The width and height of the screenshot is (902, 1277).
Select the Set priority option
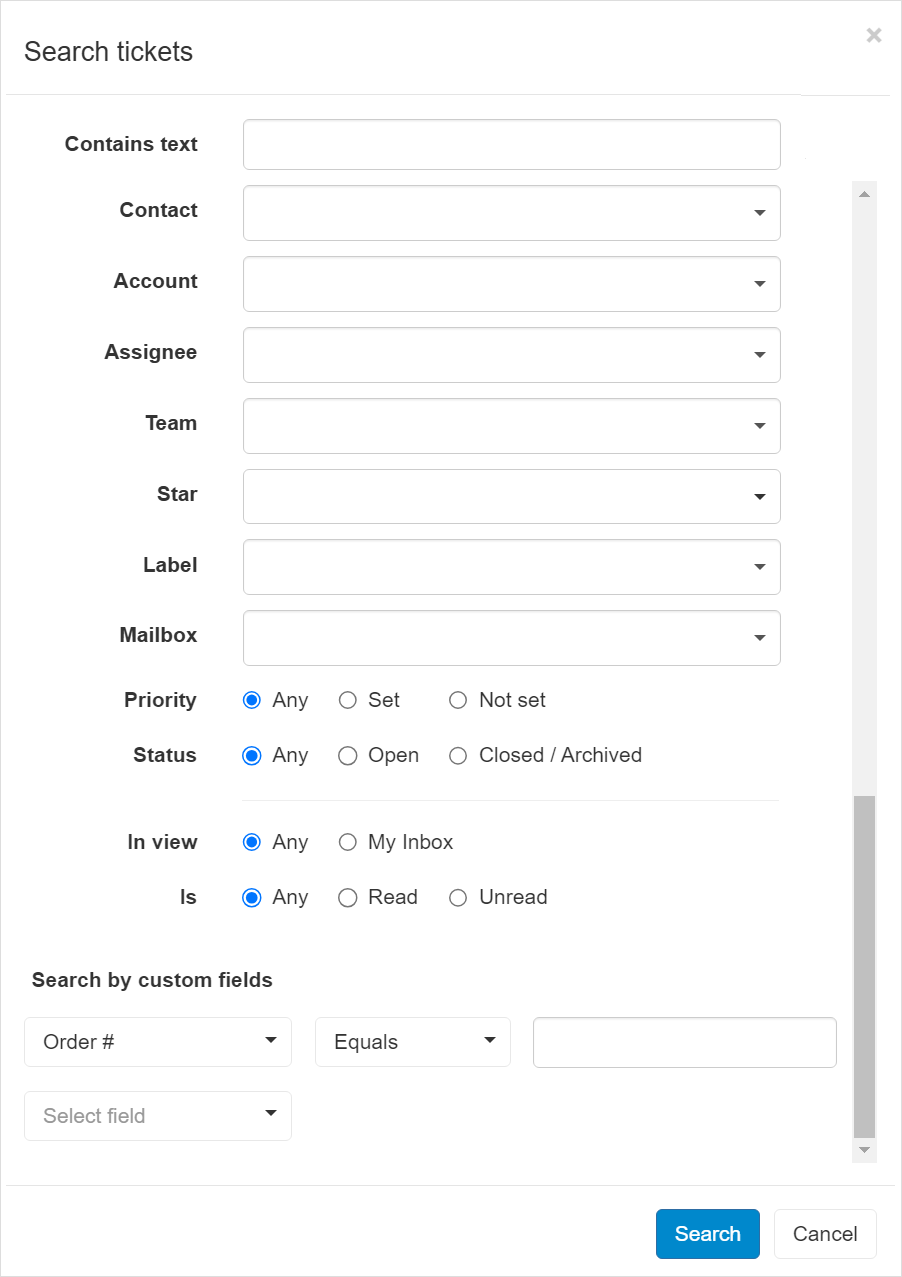click(x=347, y=700)
